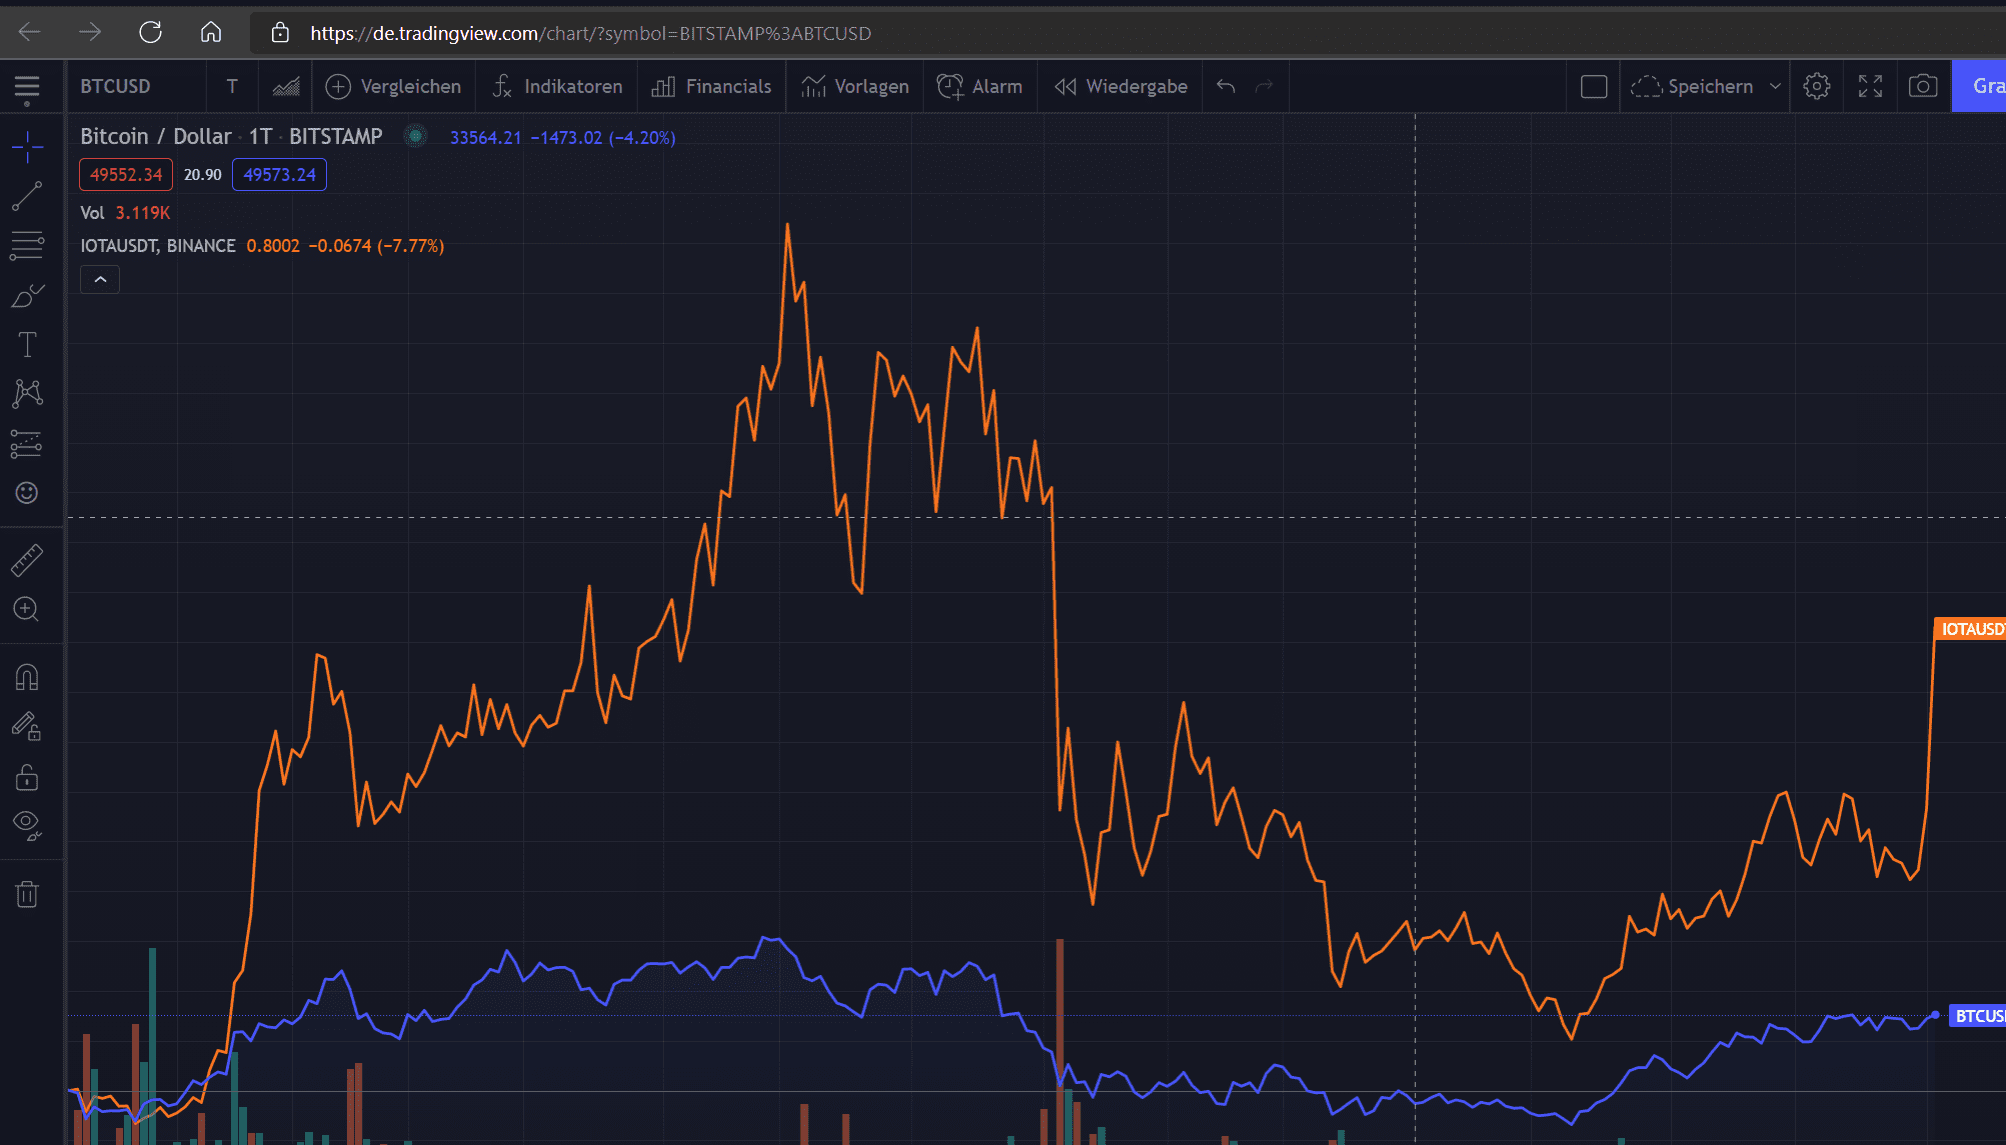The image size is (2006, 1145).
Task: Open the Fibonacci retracement tools
Action: coord(27,245)
